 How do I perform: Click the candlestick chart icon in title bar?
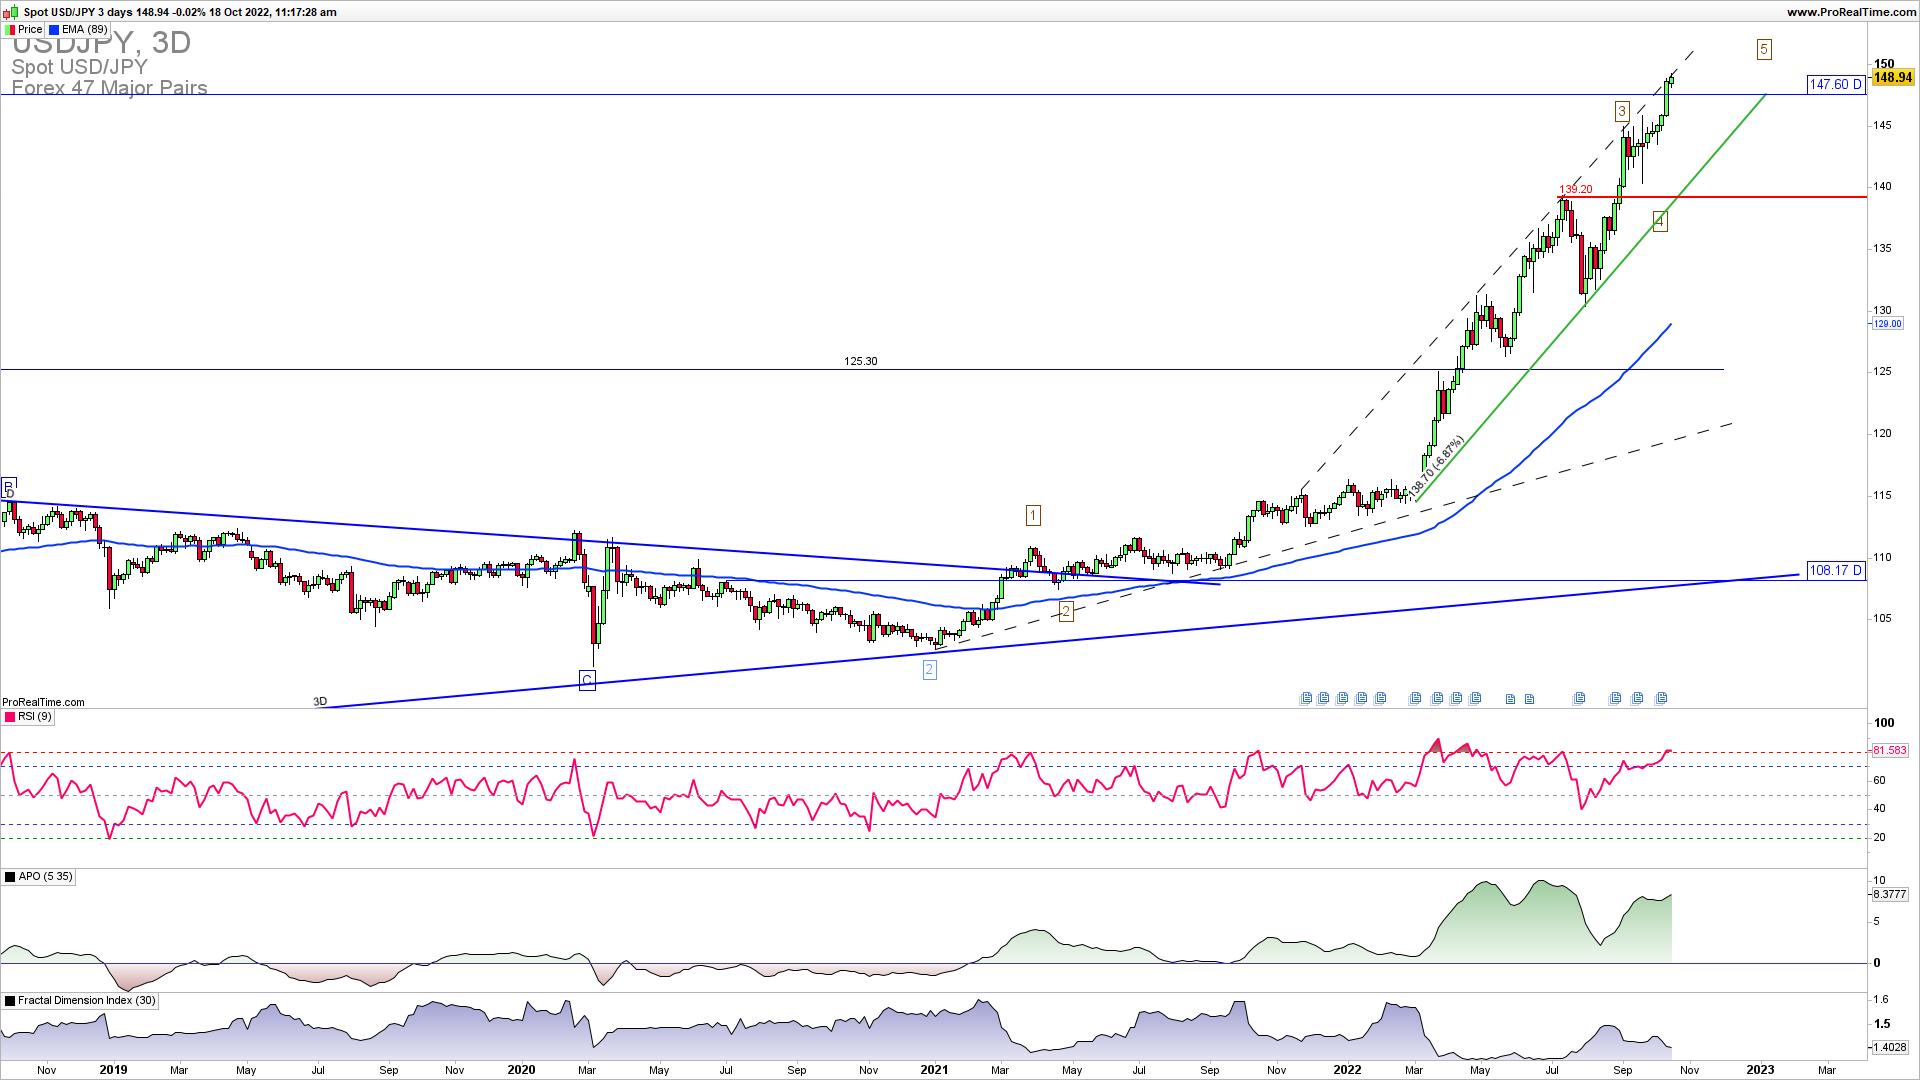click(x=12, y=12)
